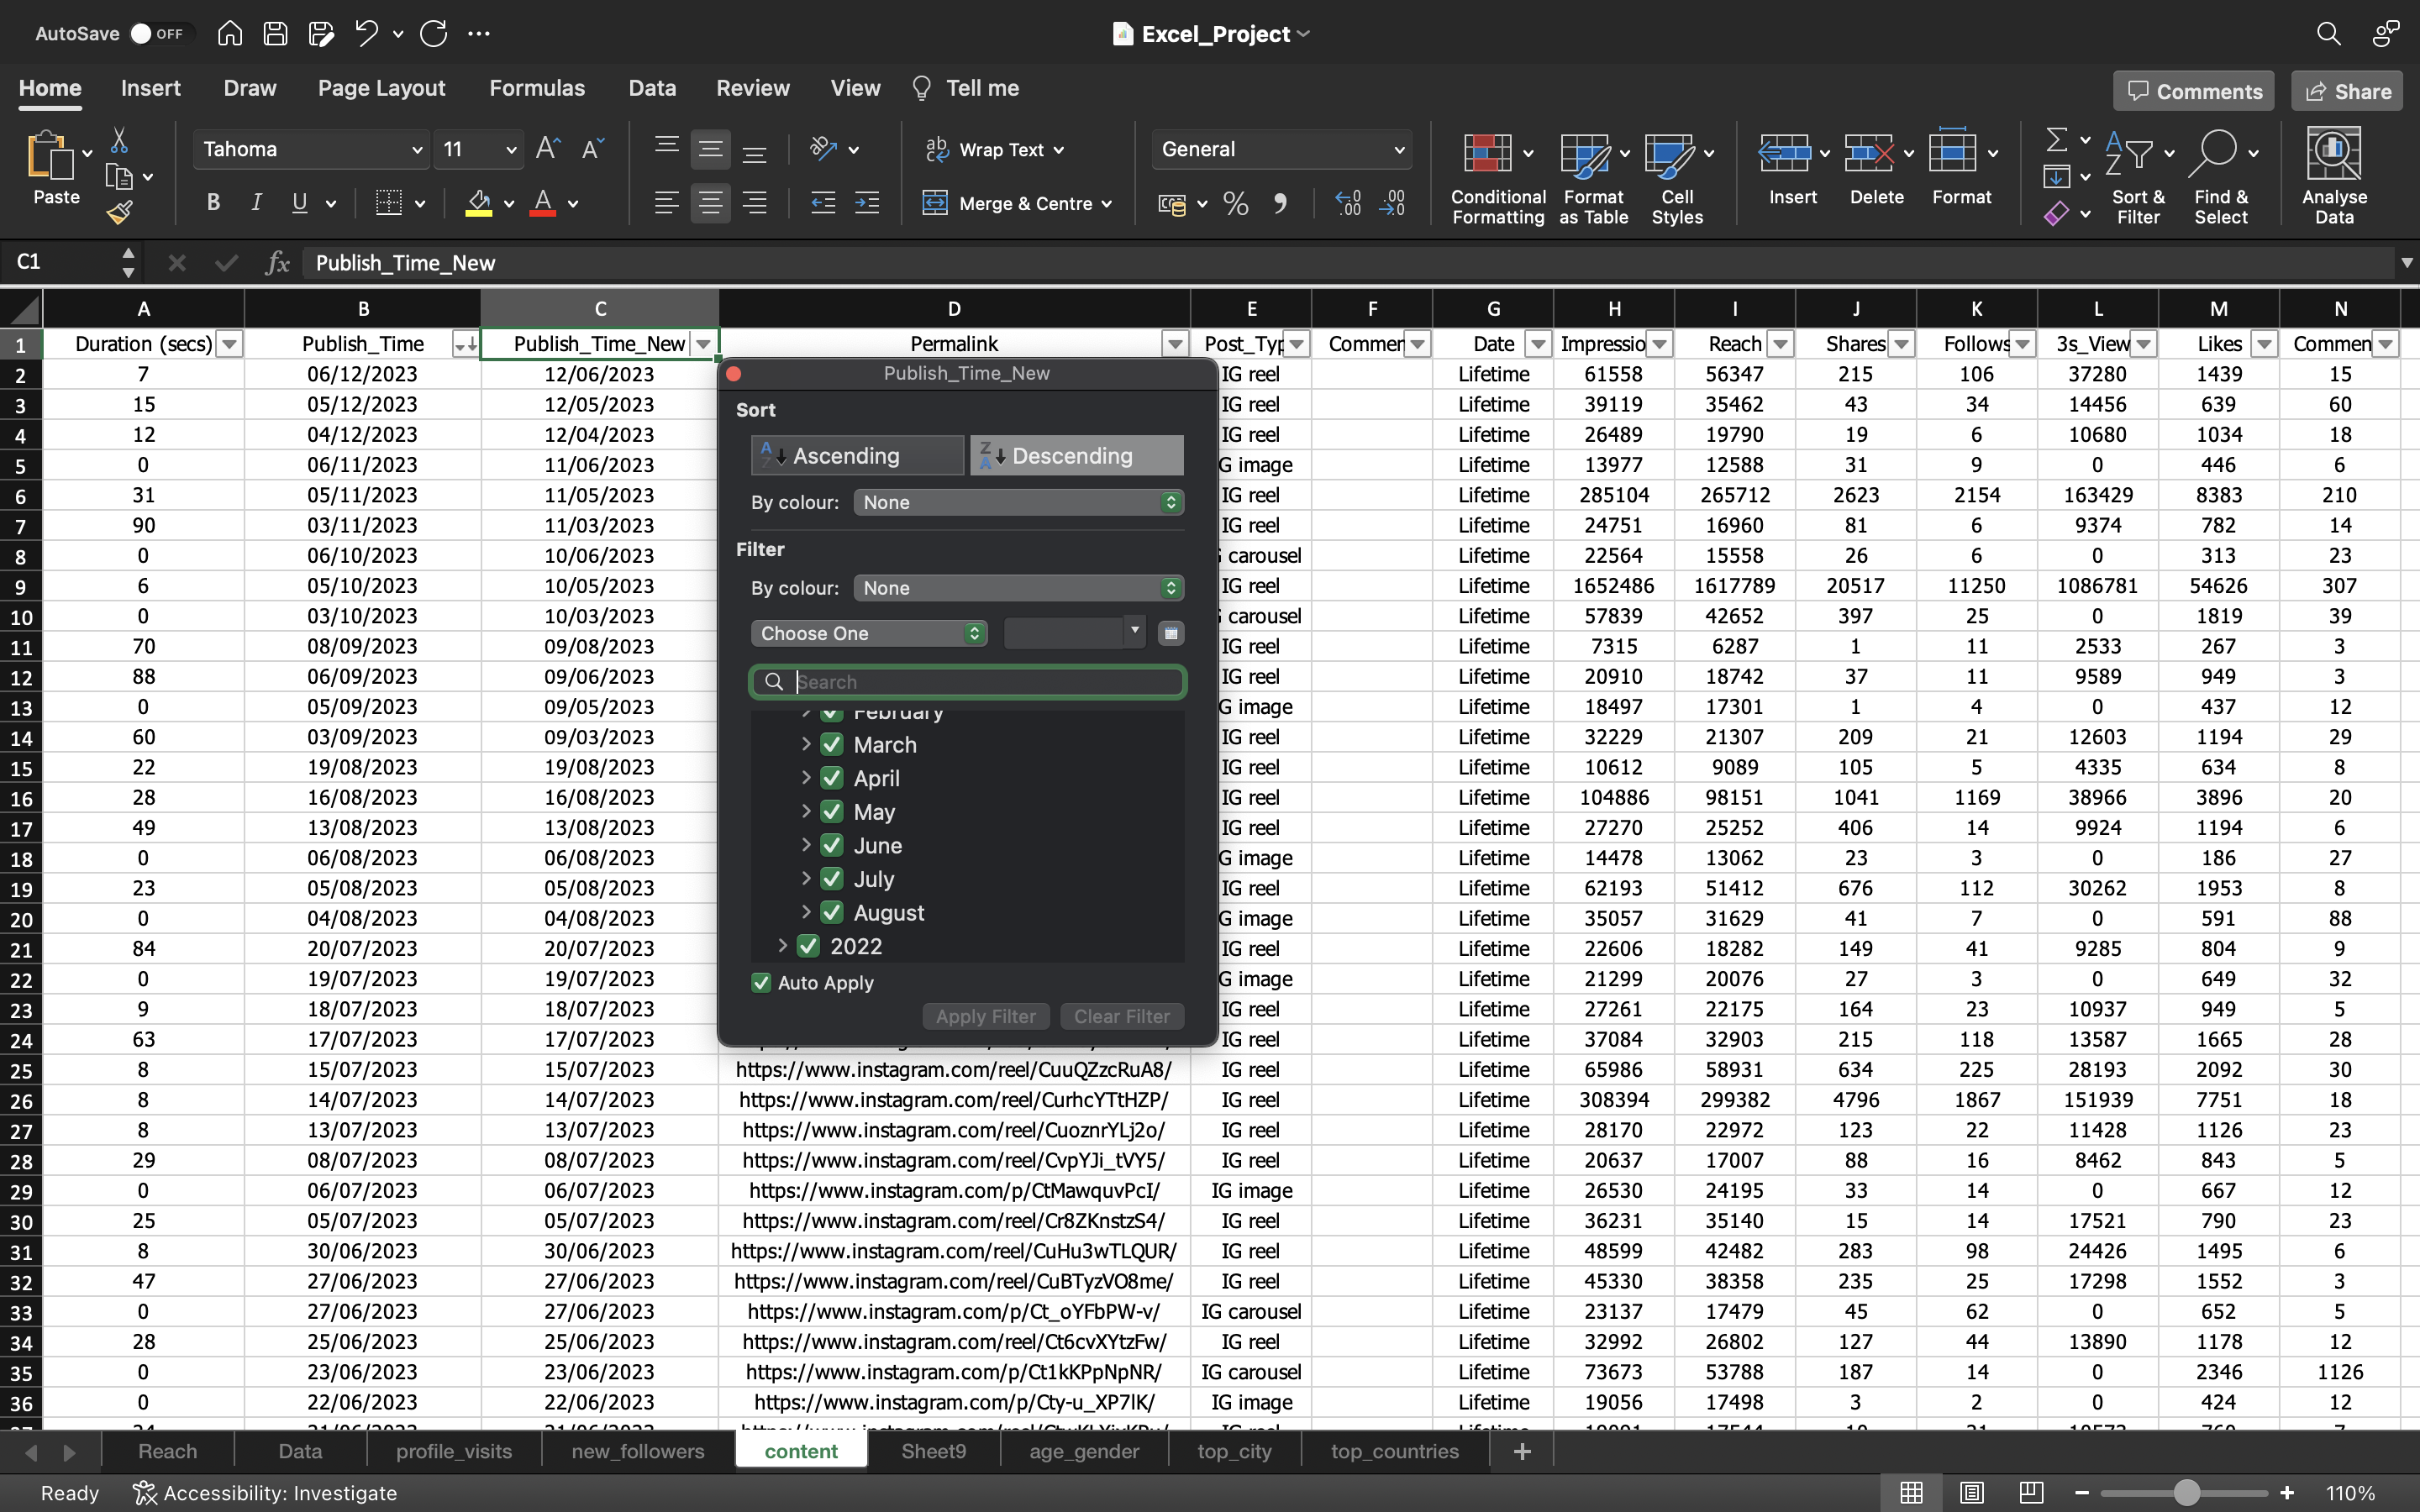Uncheck the July checkbox
Screen dimensions: 2420x1512
(x=831, y=879)
